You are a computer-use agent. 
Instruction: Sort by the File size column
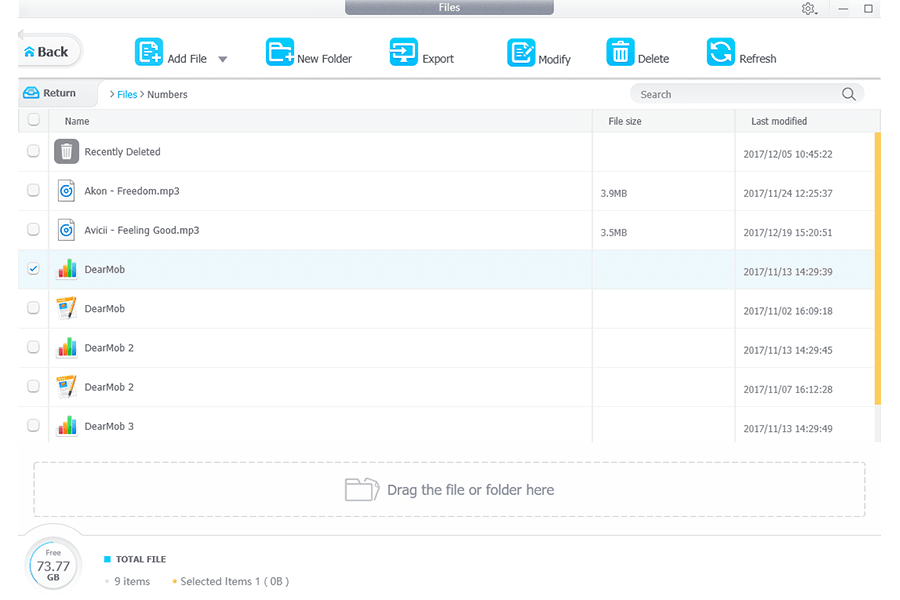tap(625, 121)
